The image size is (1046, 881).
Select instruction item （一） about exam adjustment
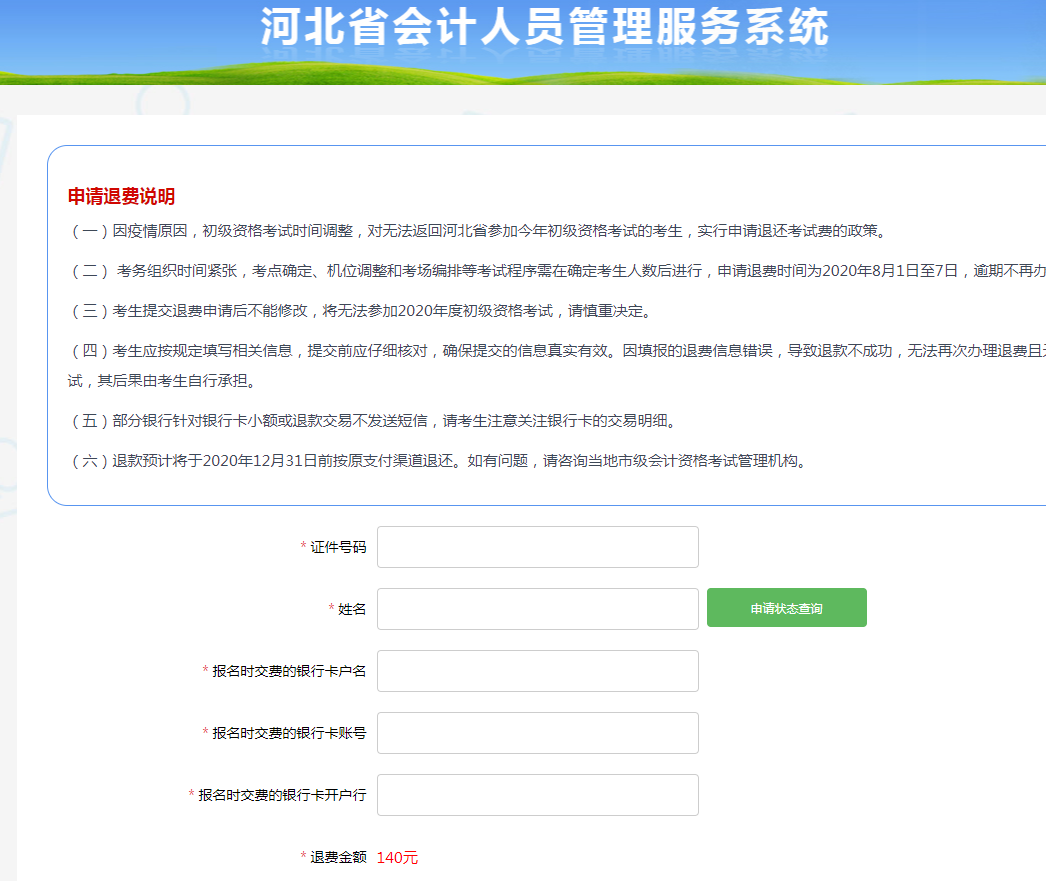pyautogui.click(x=400, y=230)
